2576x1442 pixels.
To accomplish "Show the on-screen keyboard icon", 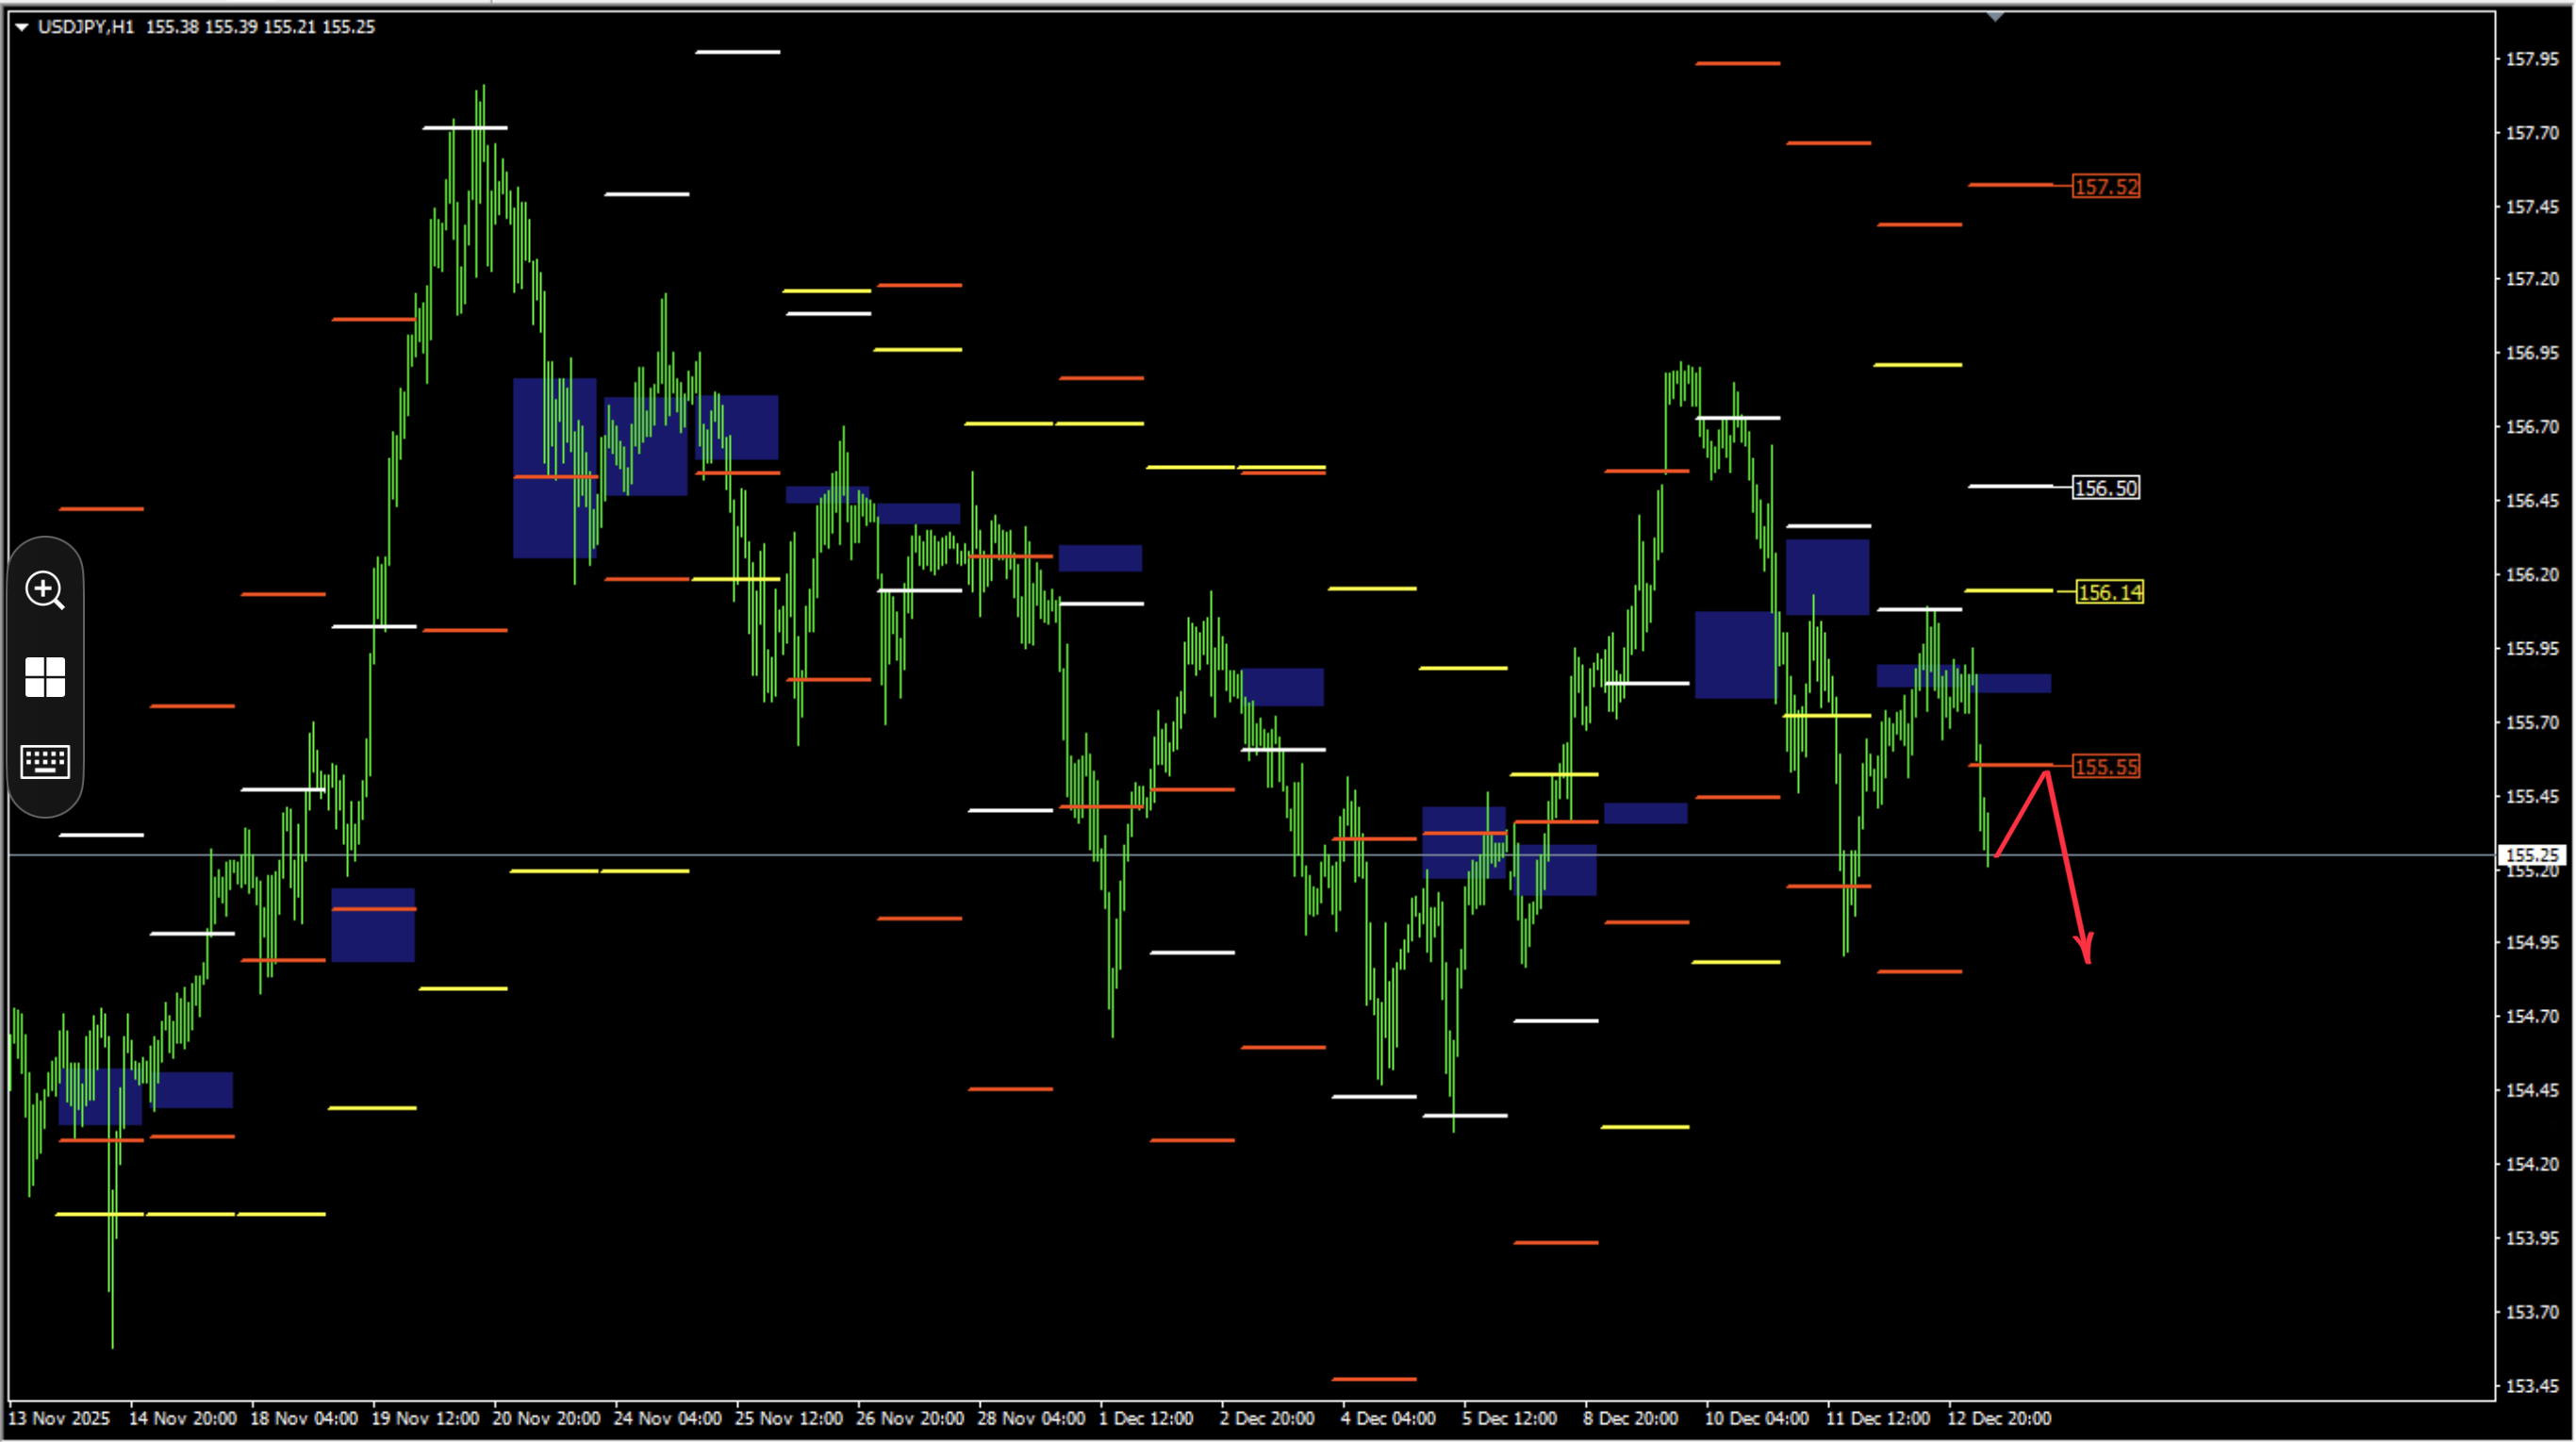I will (x=45, y=762).
